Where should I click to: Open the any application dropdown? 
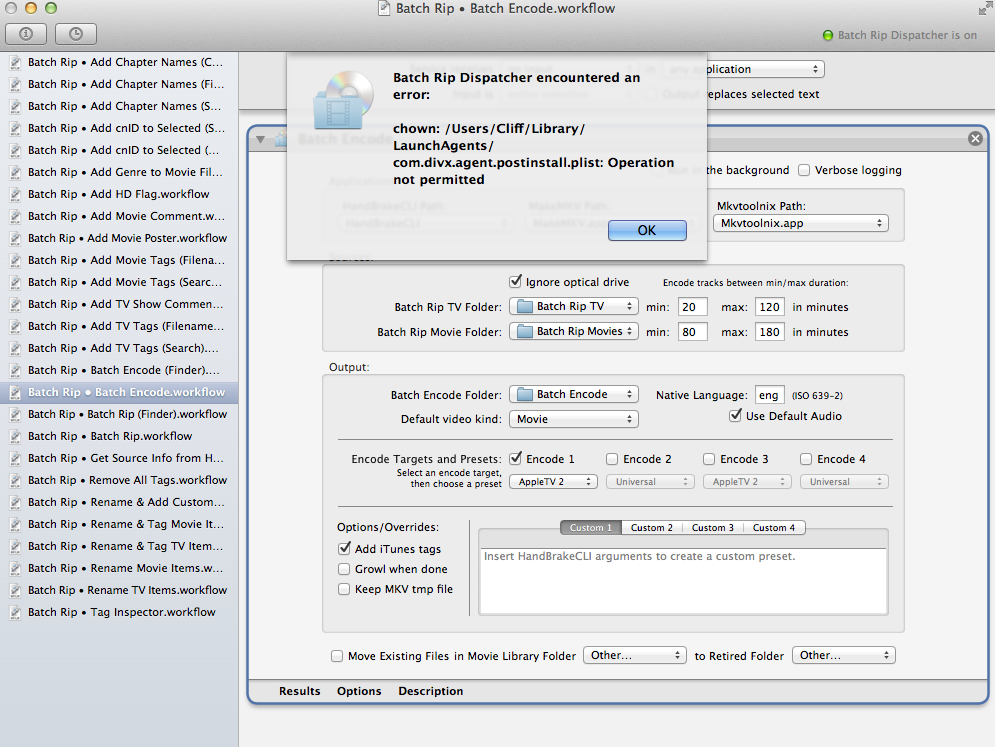pyautogui.click(x=765, y=69)
